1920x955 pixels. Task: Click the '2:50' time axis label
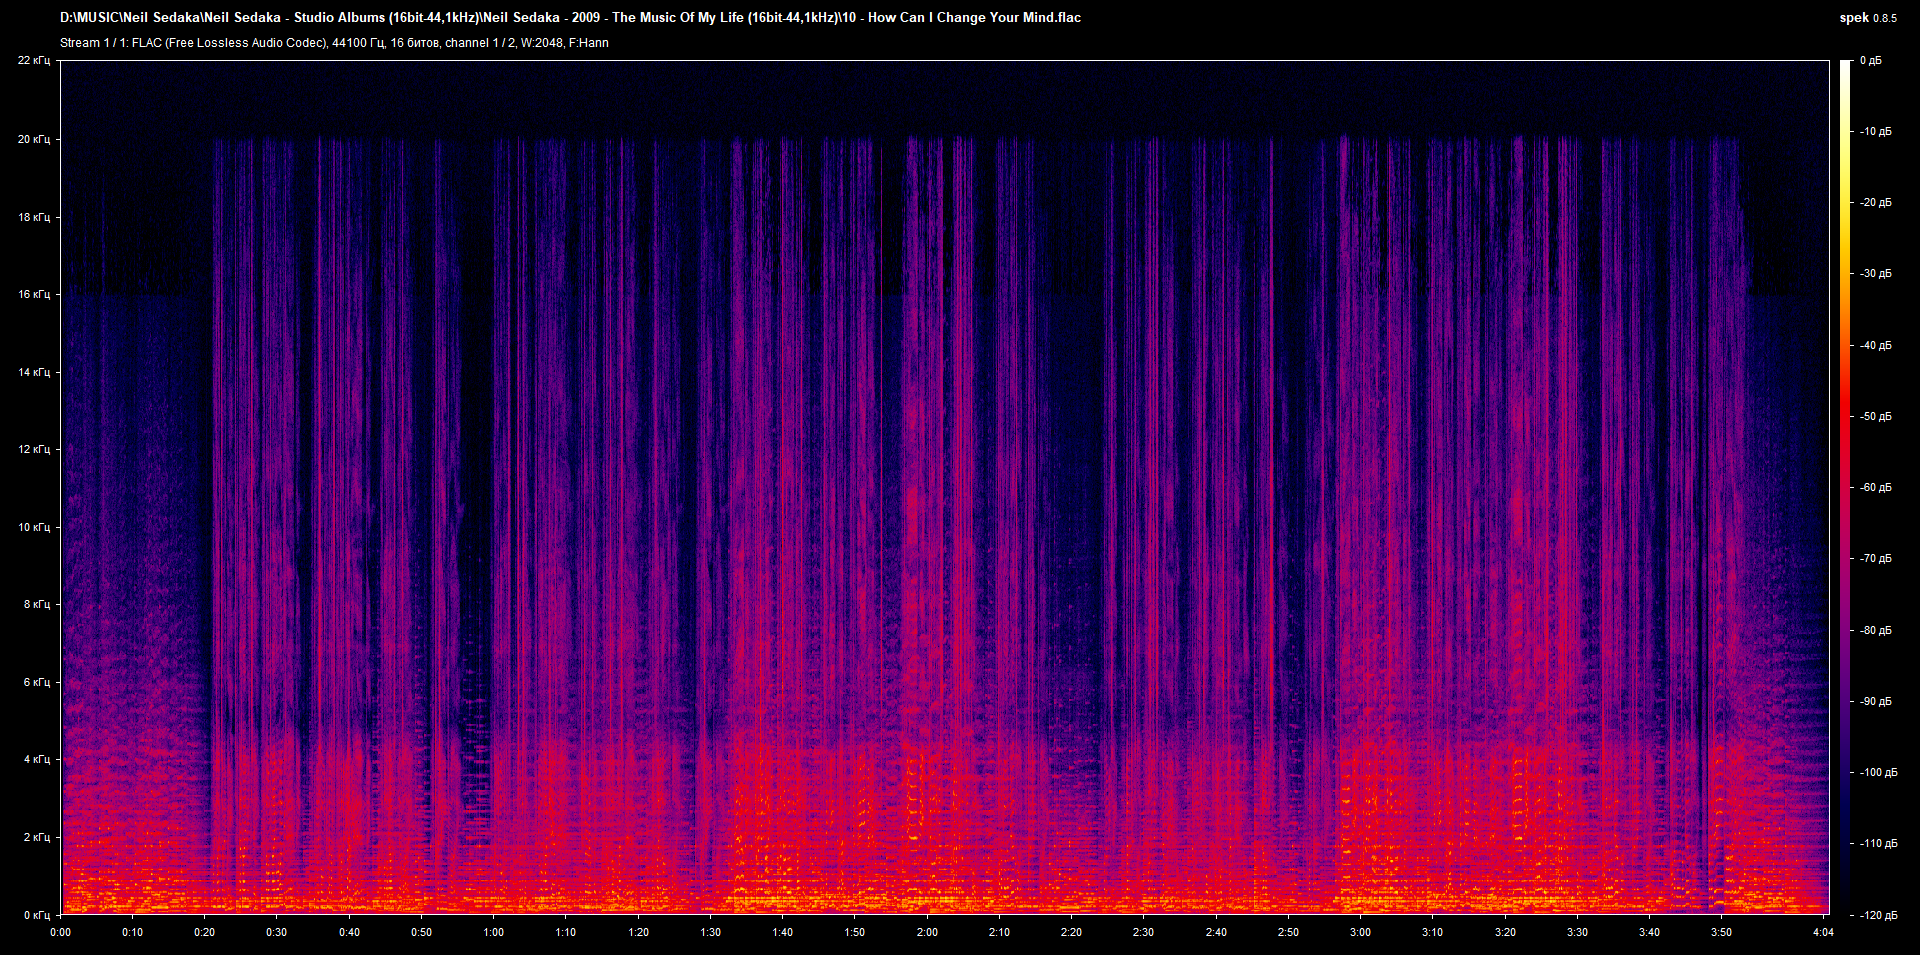tap(1289, 933)
